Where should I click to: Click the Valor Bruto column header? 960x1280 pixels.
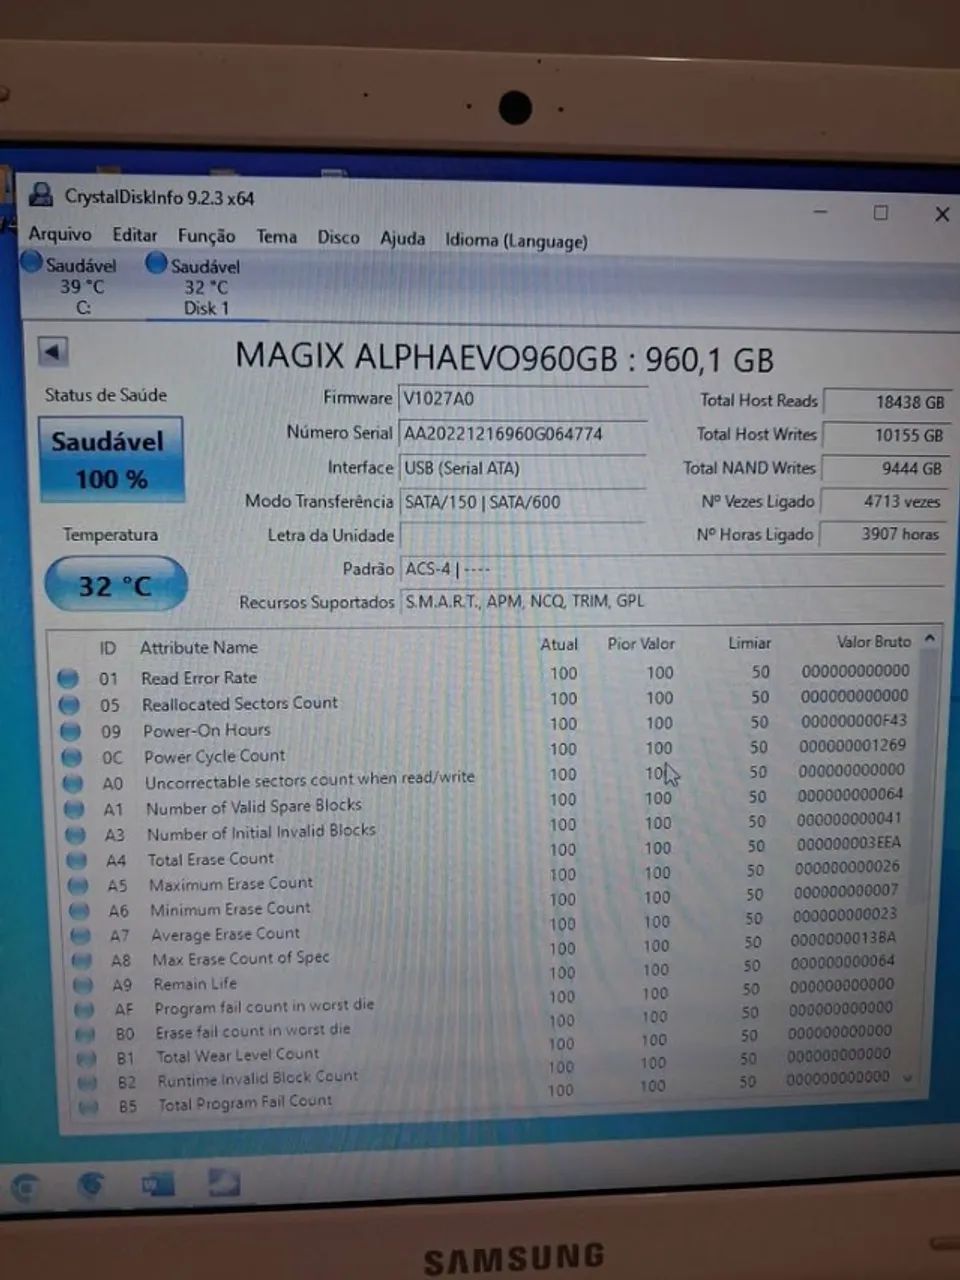click(874, 641)
